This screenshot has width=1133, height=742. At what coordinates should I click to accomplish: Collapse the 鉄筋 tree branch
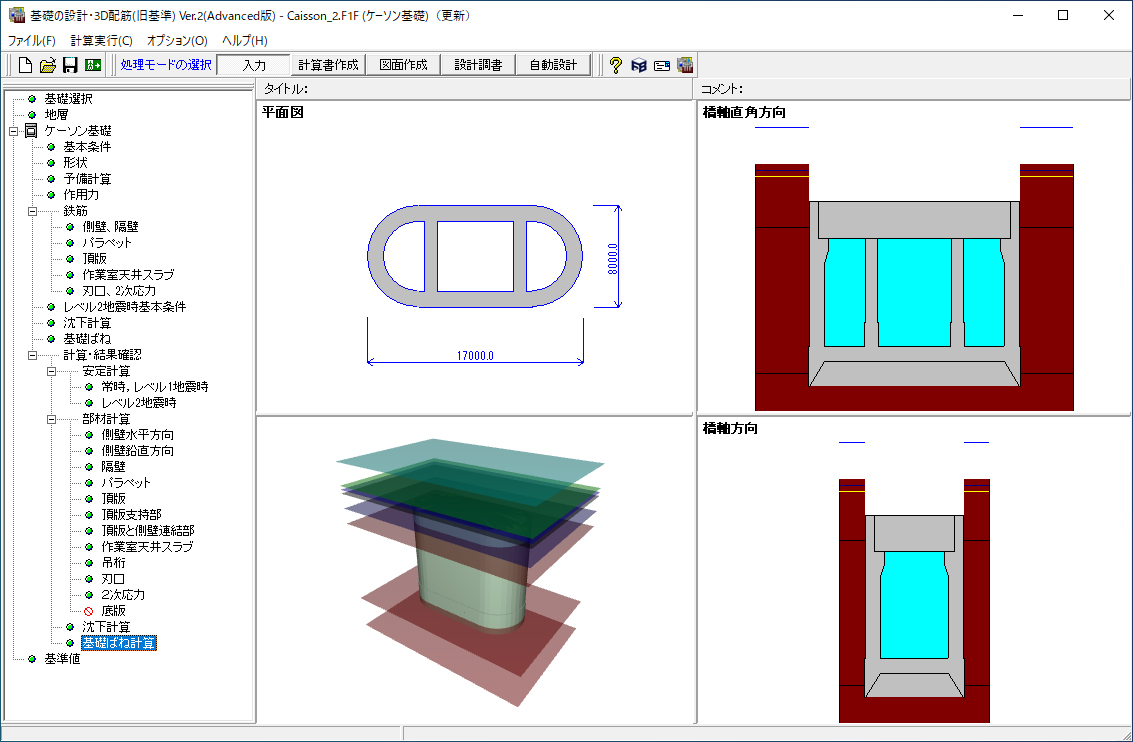coord(32,211)
